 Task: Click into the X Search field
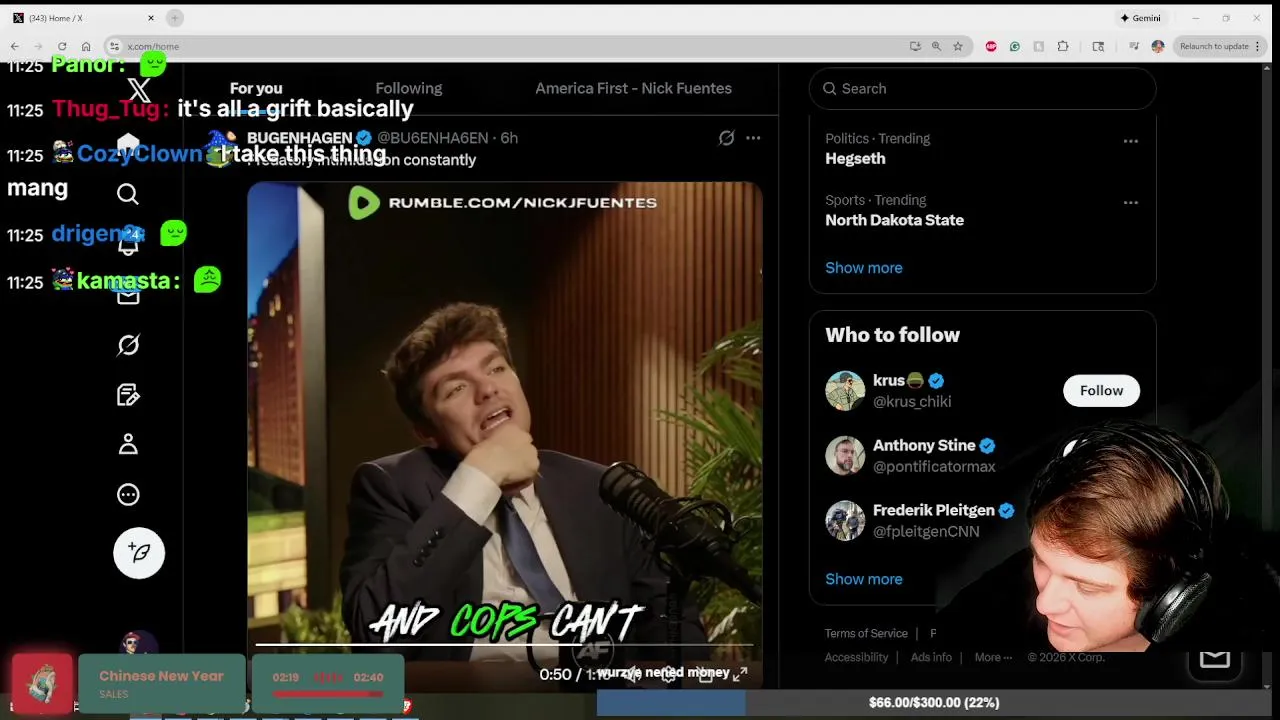tap(982, 88)
